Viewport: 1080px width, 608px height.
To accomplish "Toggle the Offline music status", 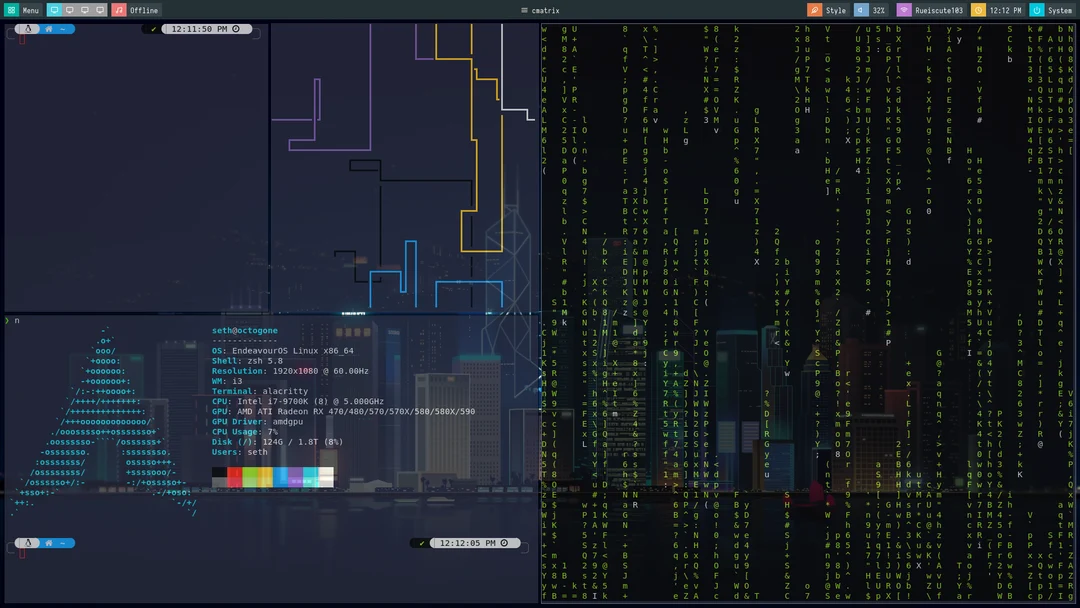I will [143, 9].
